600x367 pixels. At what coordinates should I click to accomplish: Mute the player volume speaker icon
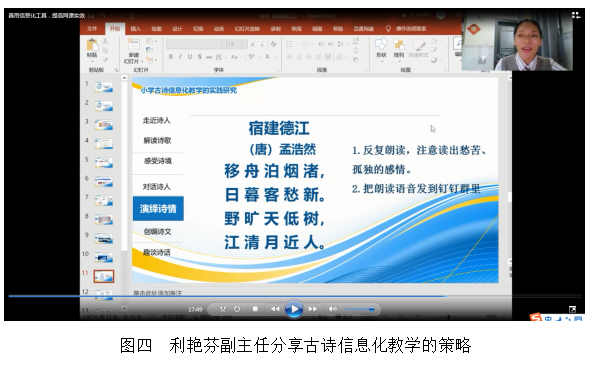pos(333,309)
